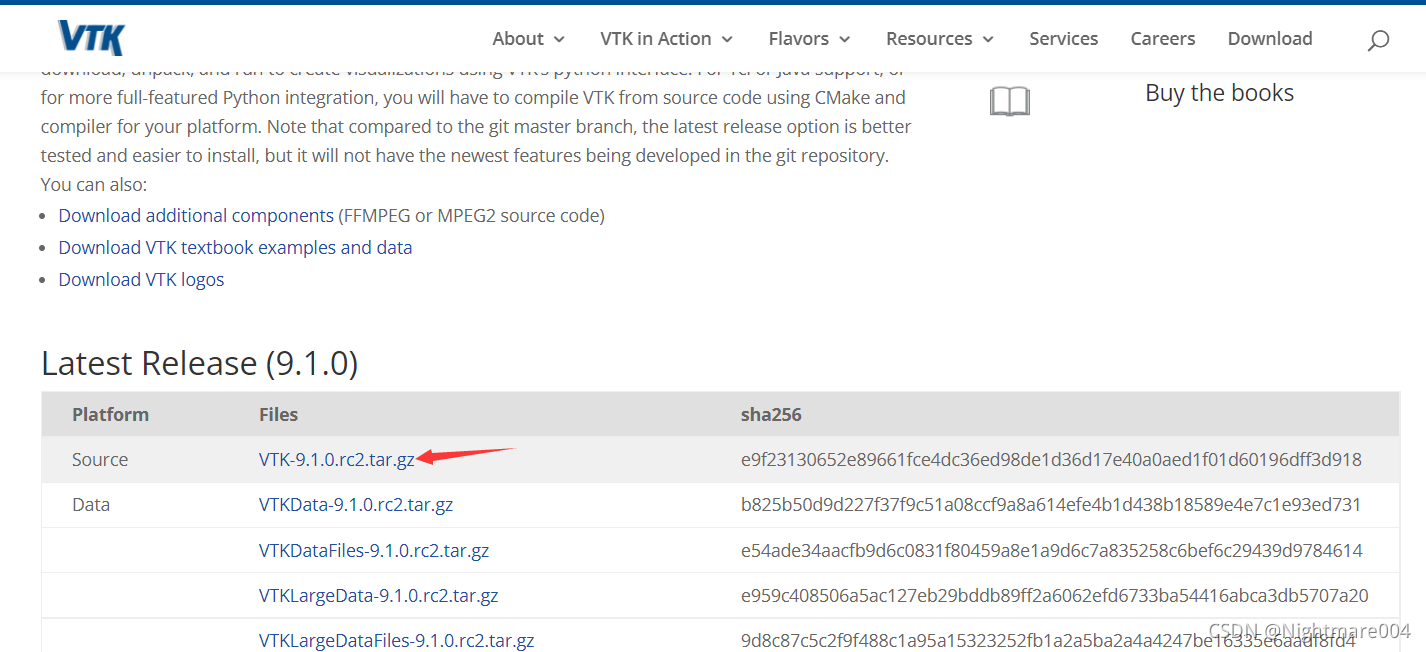Viewport: 1426px width, 652px height.
Task: Click the Platform column header
Action: (110, 414)
